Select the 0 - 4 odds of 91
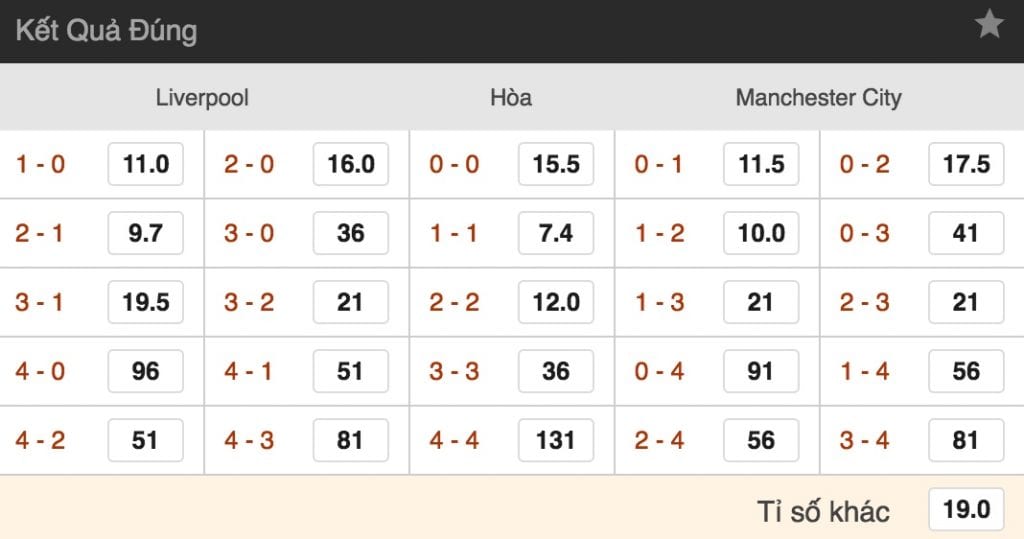The height and width of the screenshot is (539, 1024). coord(761,371)
